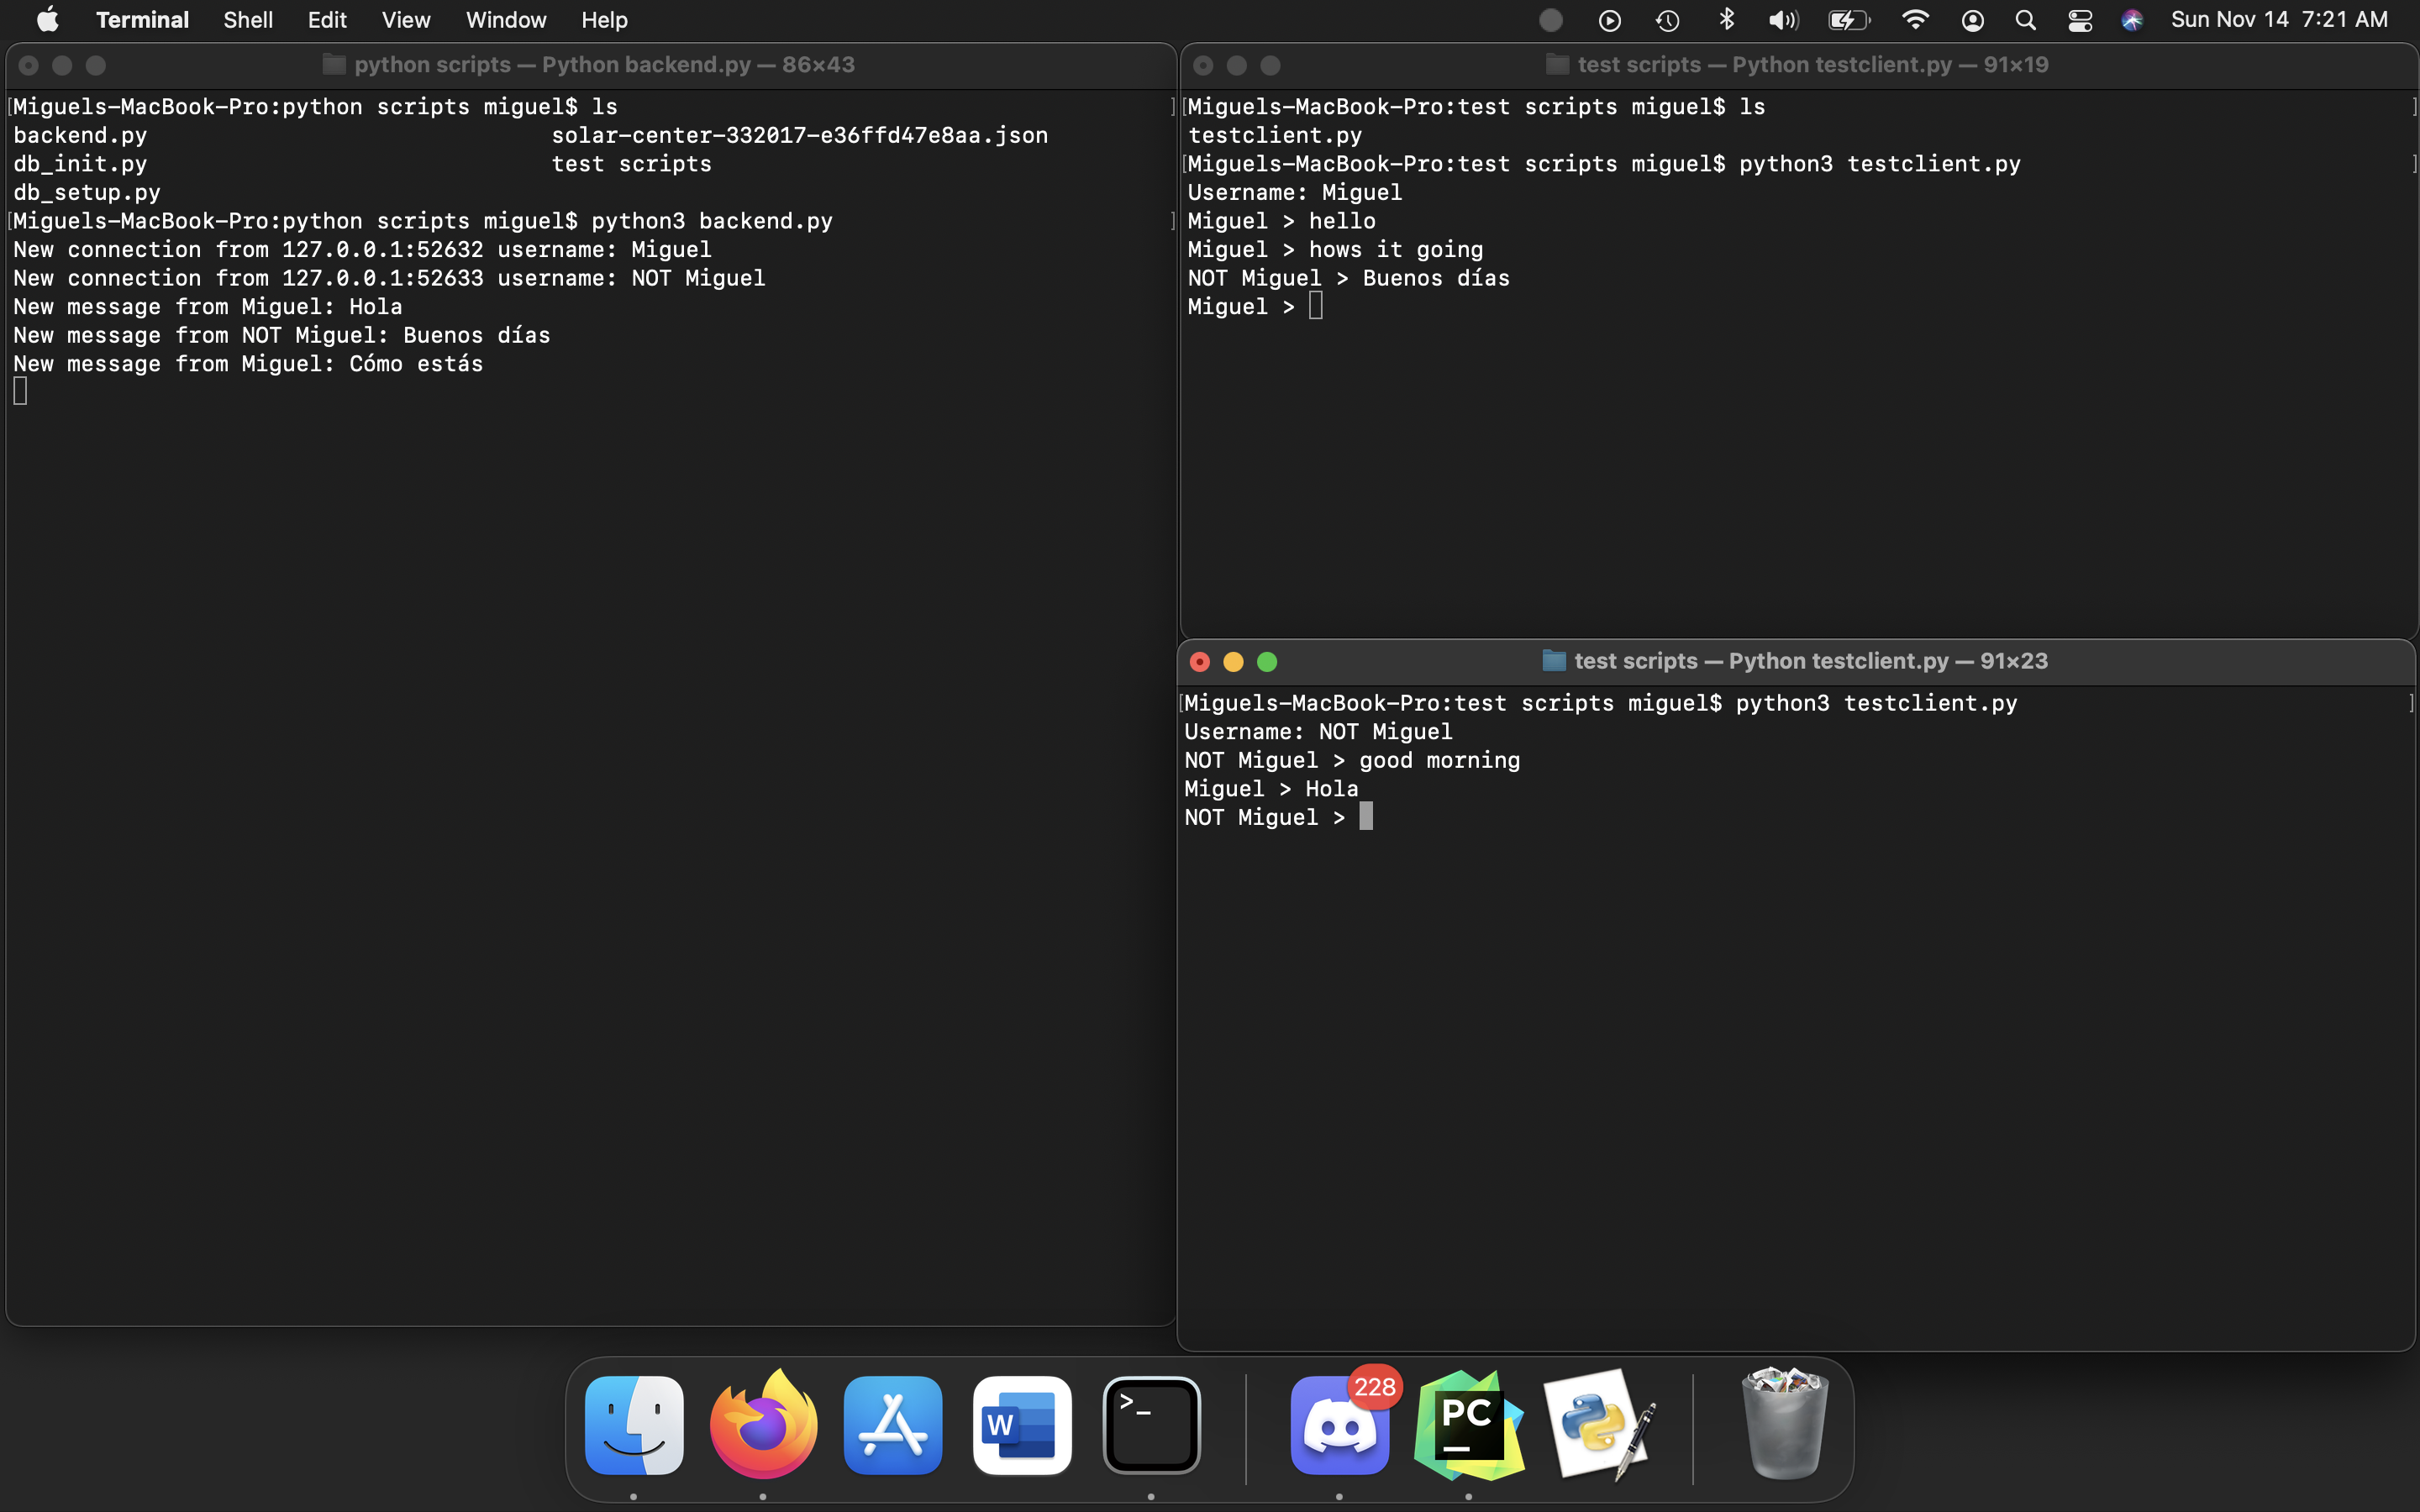This screenshot has width=2420, height=1512.
Task: Launch PyCharm from the dock
Action: click(1468, 1425)
